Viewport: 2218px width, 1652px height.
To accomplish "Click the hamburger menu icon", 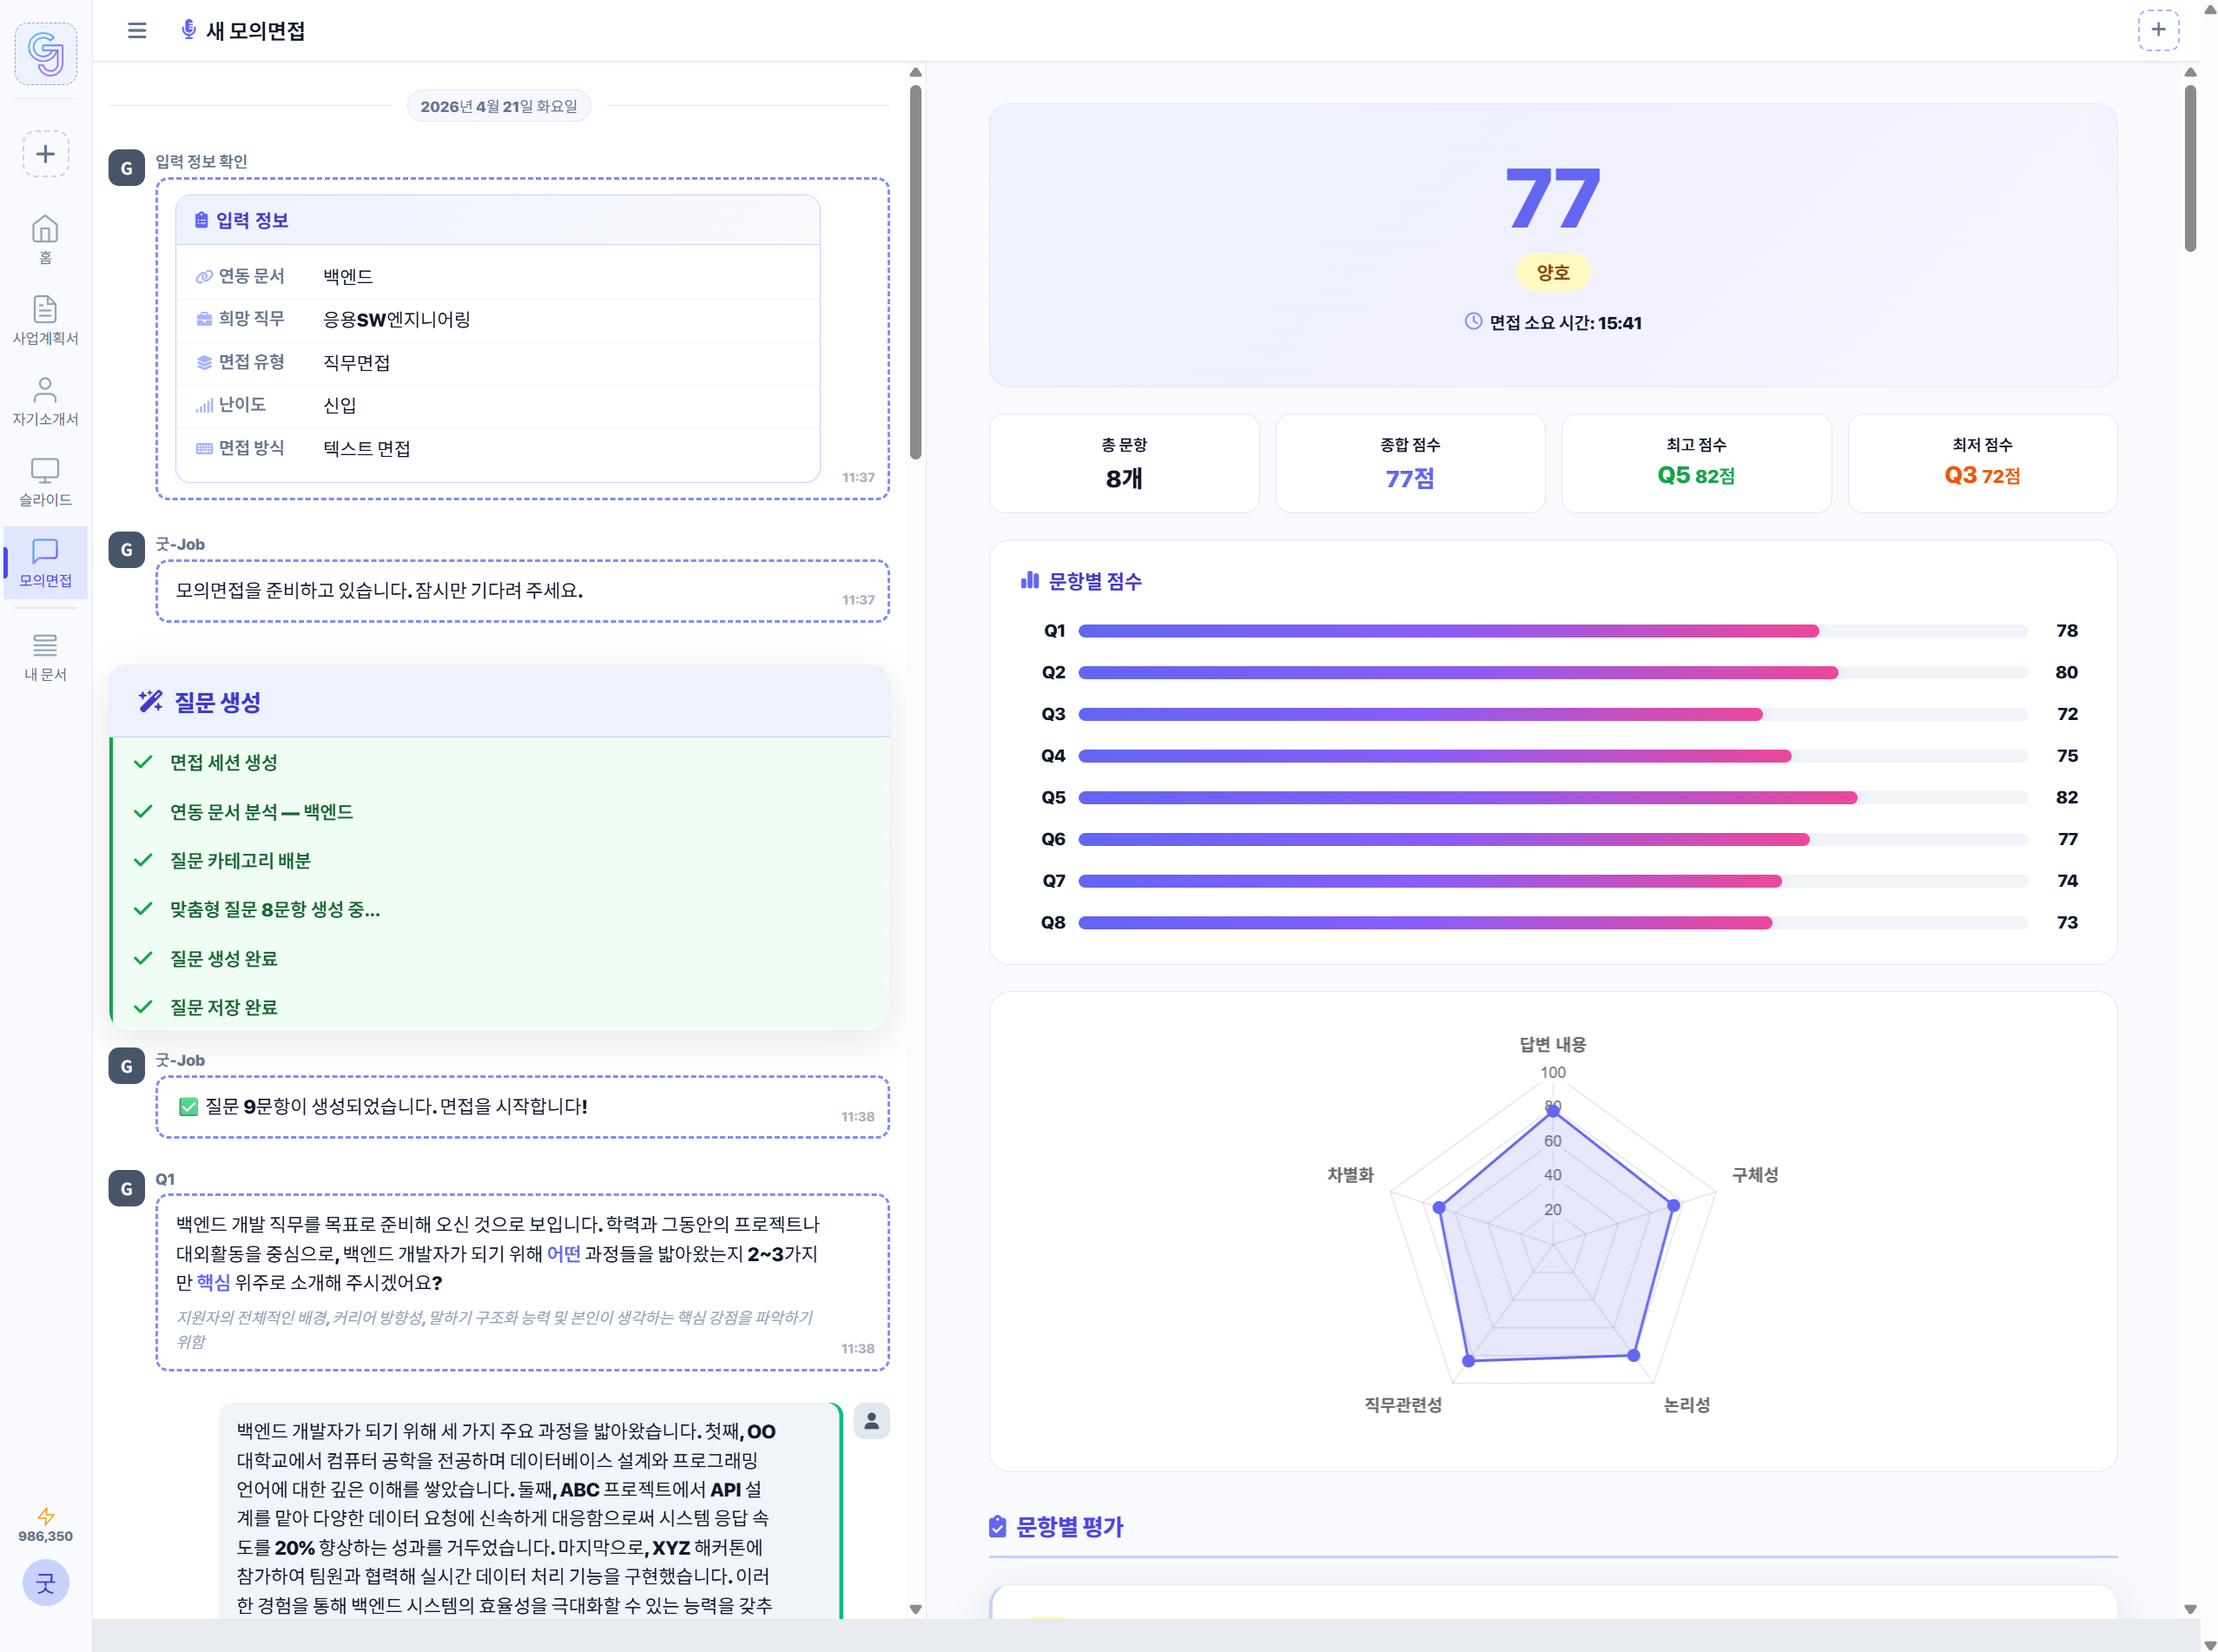I will tap(137, 30).
